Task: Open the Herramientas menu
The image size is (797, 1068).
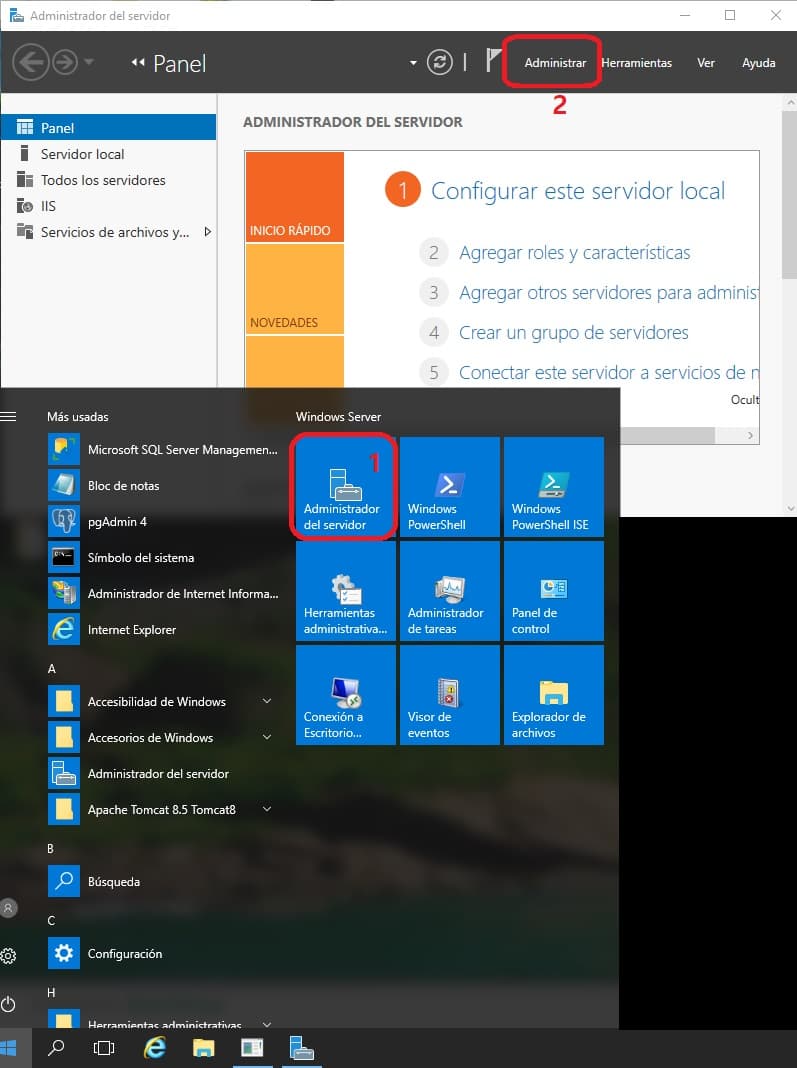Action: 636,63
